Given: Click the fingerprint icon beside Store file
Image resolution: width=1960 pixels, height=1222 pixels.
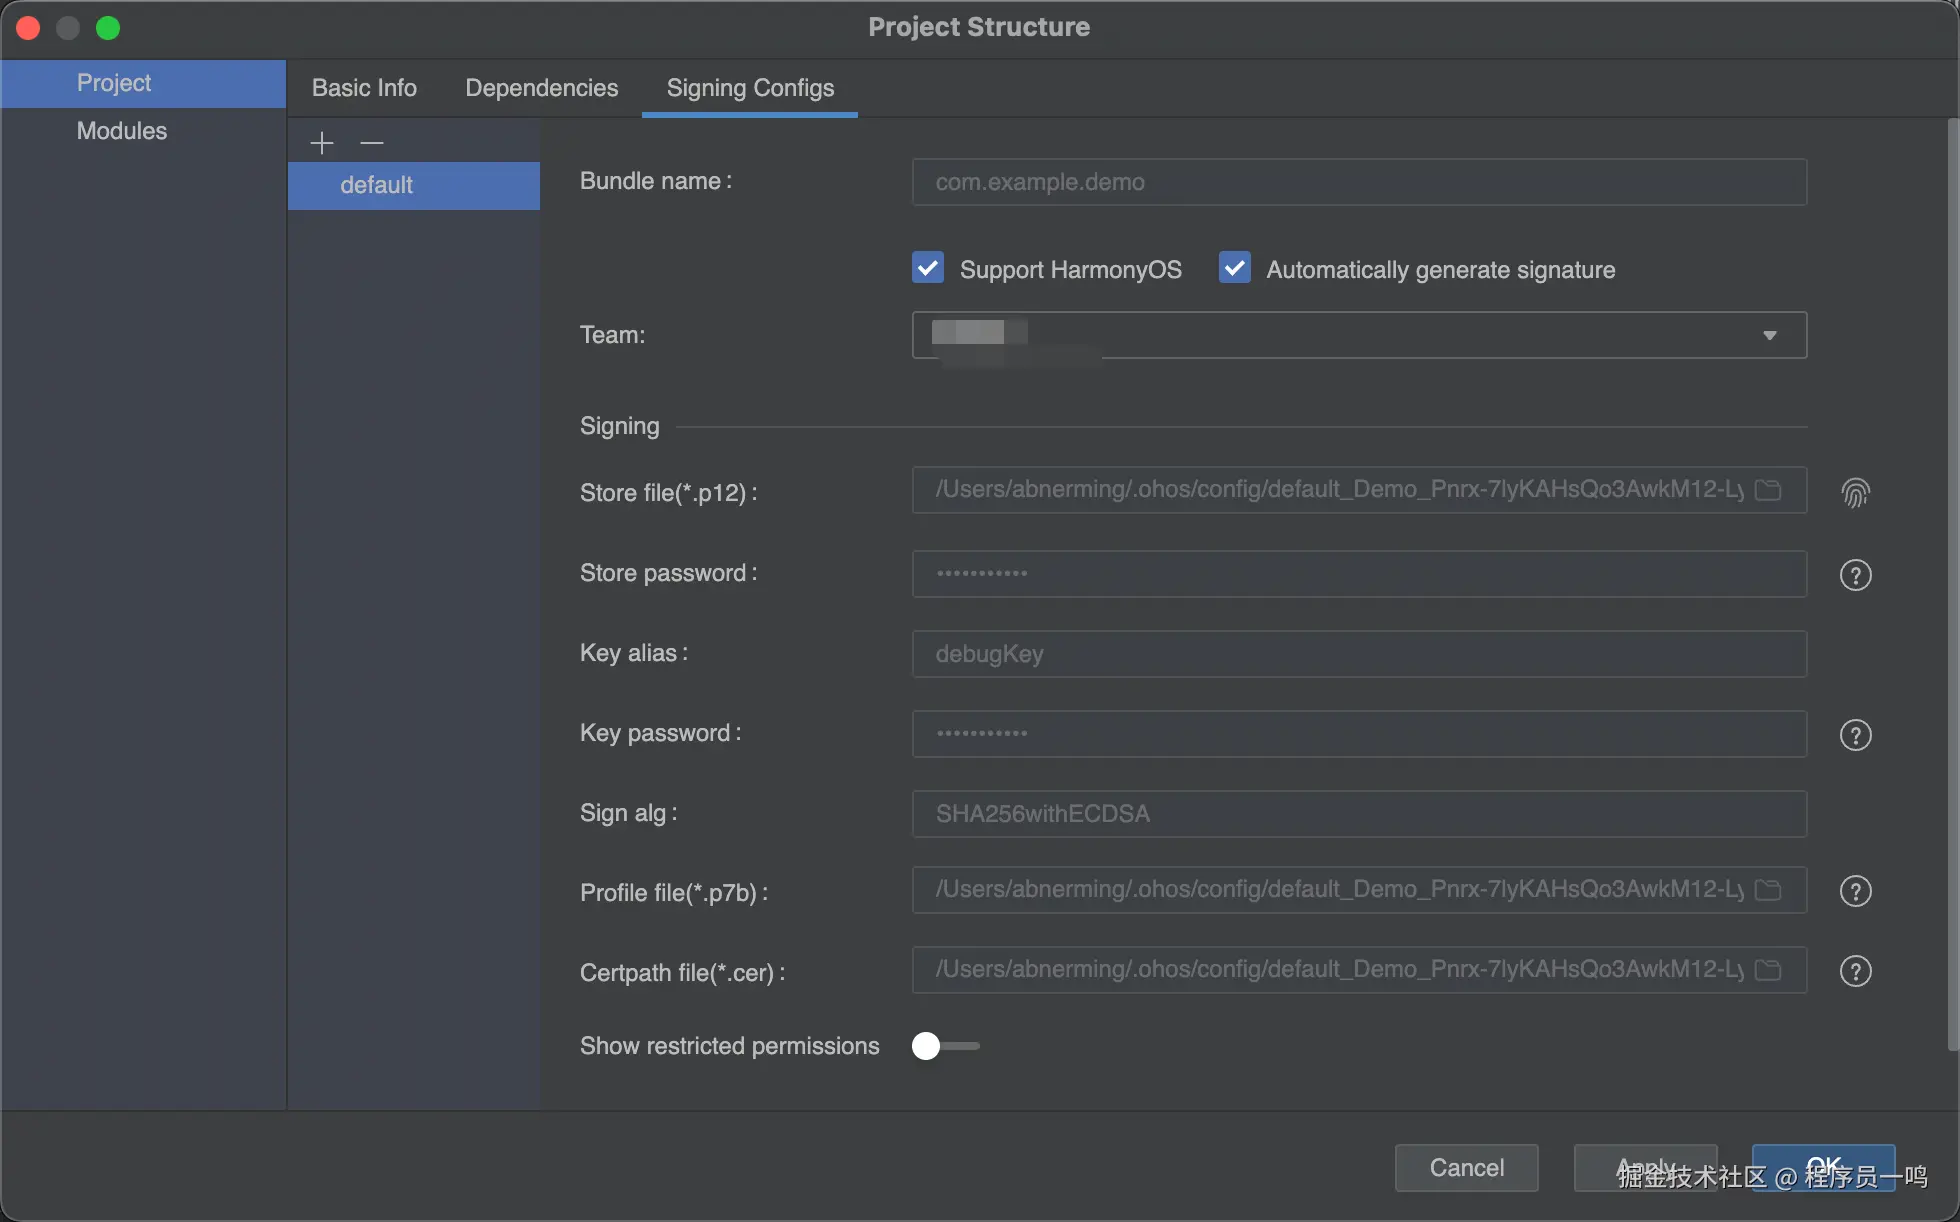Looking at the screenshot, I should [x=1855, y=492].
